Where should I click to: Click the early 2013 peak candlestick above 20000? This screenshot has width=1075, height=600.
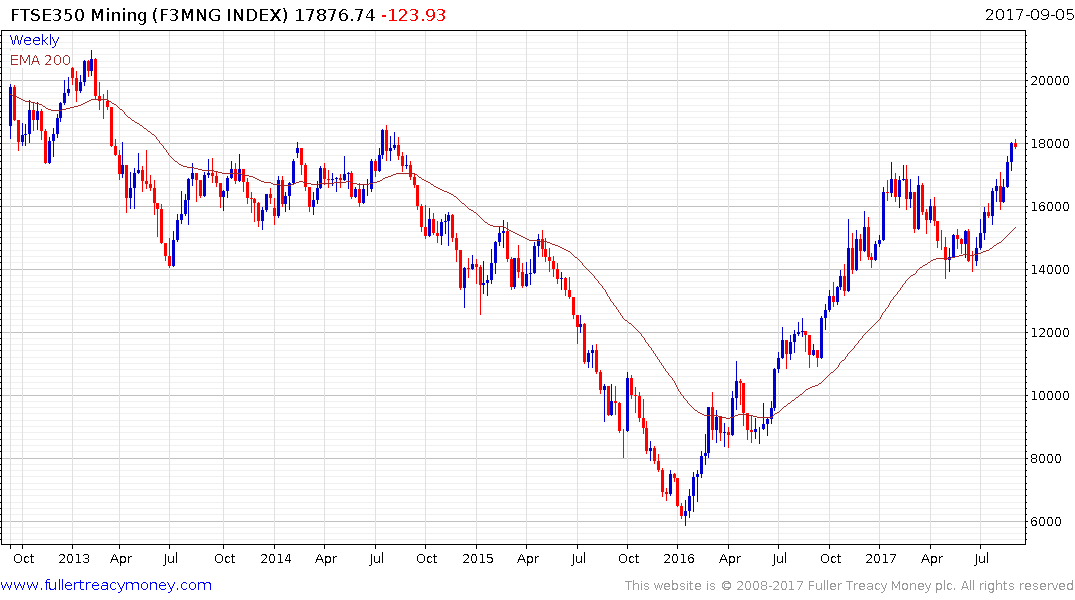91,62
